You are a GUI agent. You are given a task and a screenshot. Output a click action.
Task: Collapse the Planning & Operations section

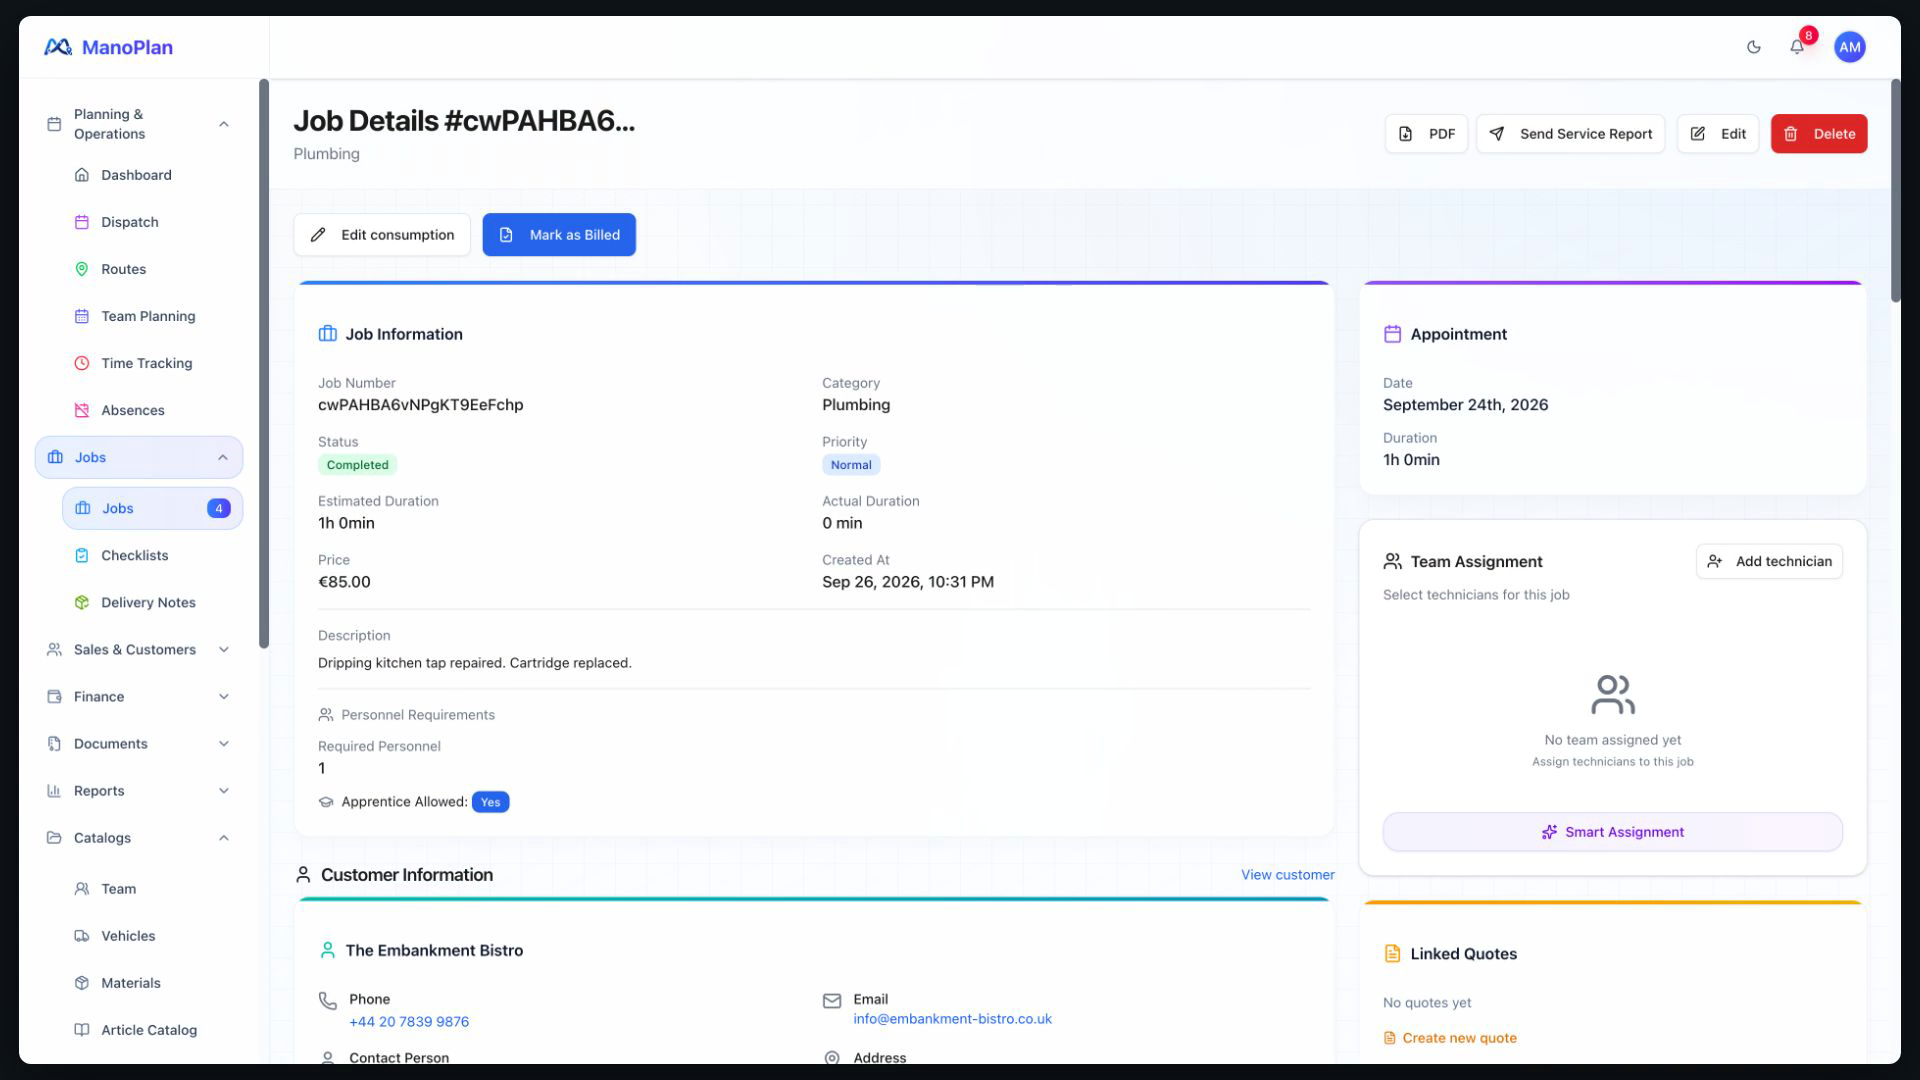[224, 124]
